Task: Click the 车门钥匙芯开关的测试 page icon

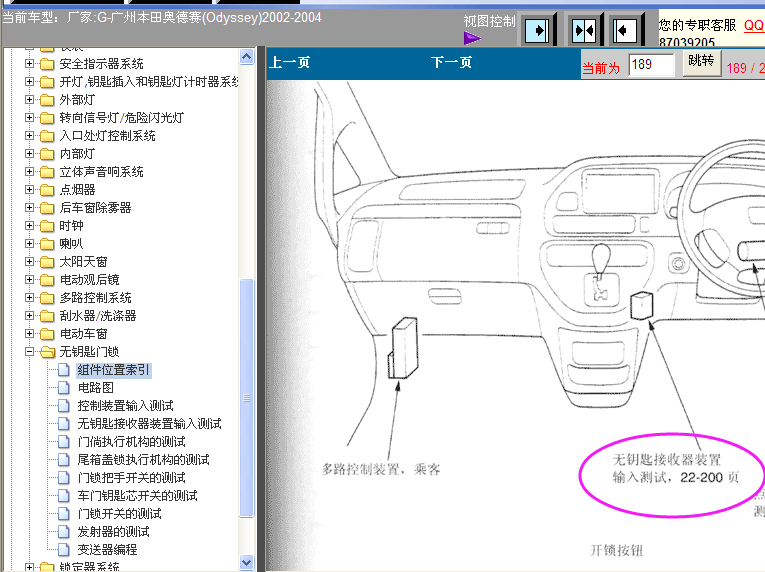Action: (64, 496)
